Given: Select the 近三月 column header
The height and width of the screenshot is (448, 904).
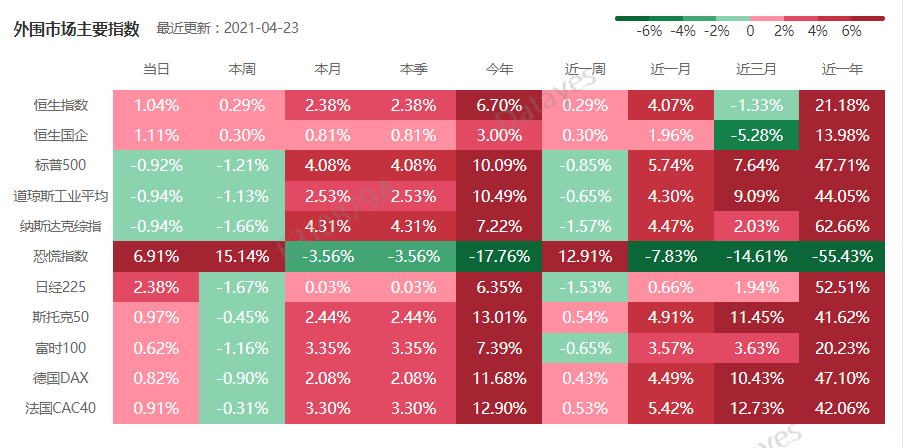Looking at the screenshot, I should tap(756, 70).
